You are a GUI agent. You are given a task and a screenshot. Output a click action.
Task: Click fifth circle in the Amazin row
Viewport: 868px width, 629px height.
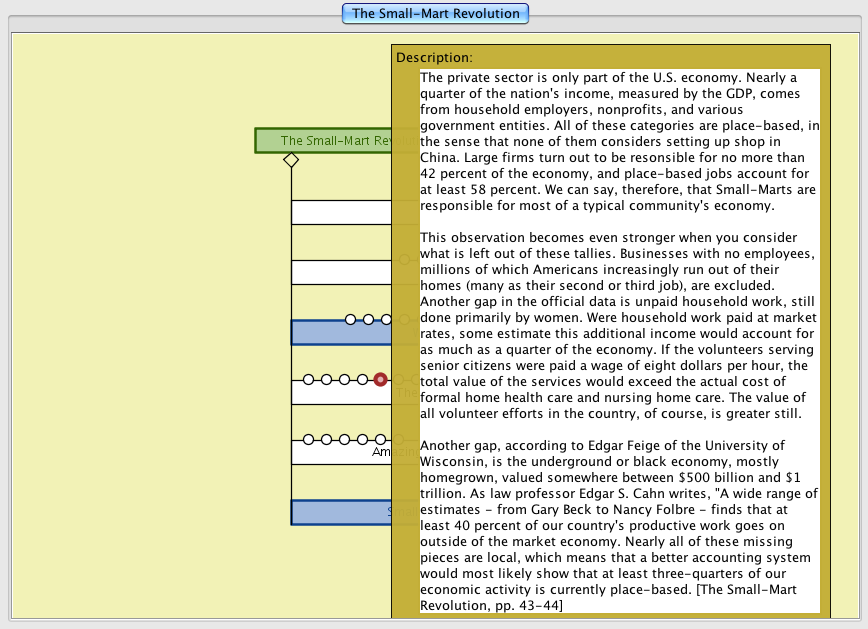point(380,440)
